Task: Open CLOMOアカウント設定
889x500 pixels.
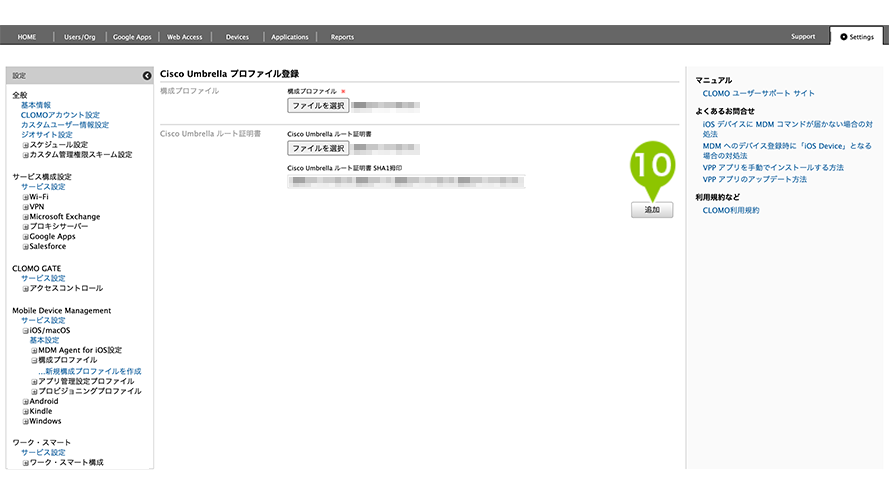Action: tap(60, 115)
